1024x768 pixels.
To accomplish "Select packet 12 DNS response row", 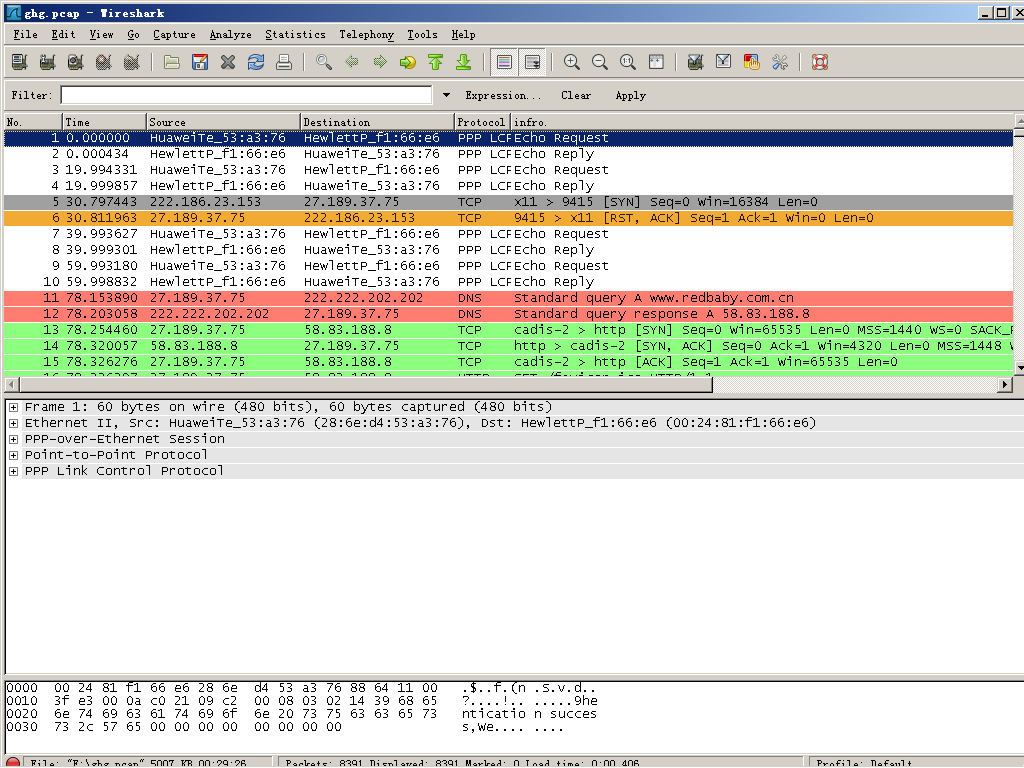I will (509, 314).
